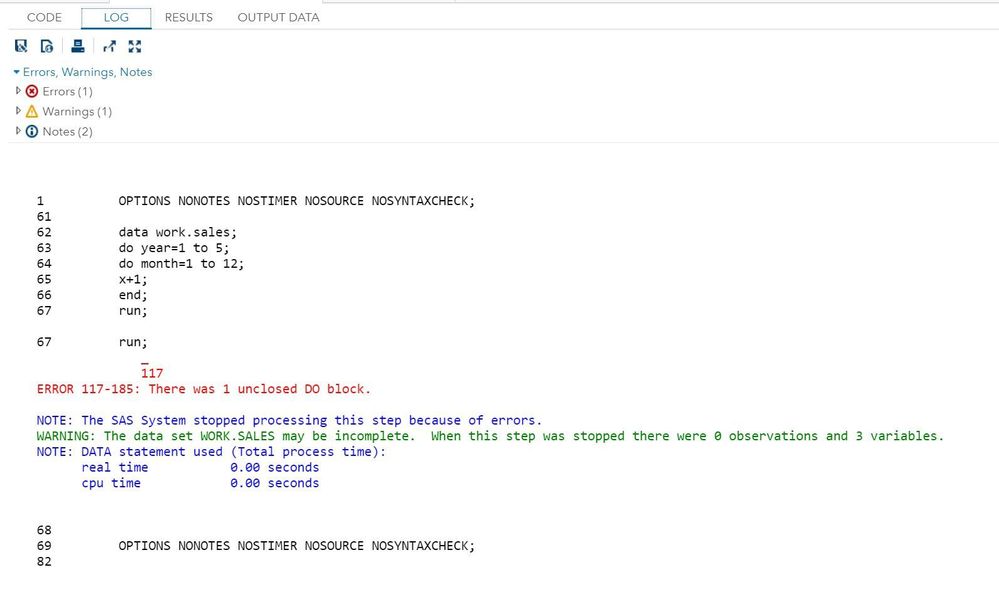
Task: Click the red Errors circle icon
Action: tap(32, 91)
